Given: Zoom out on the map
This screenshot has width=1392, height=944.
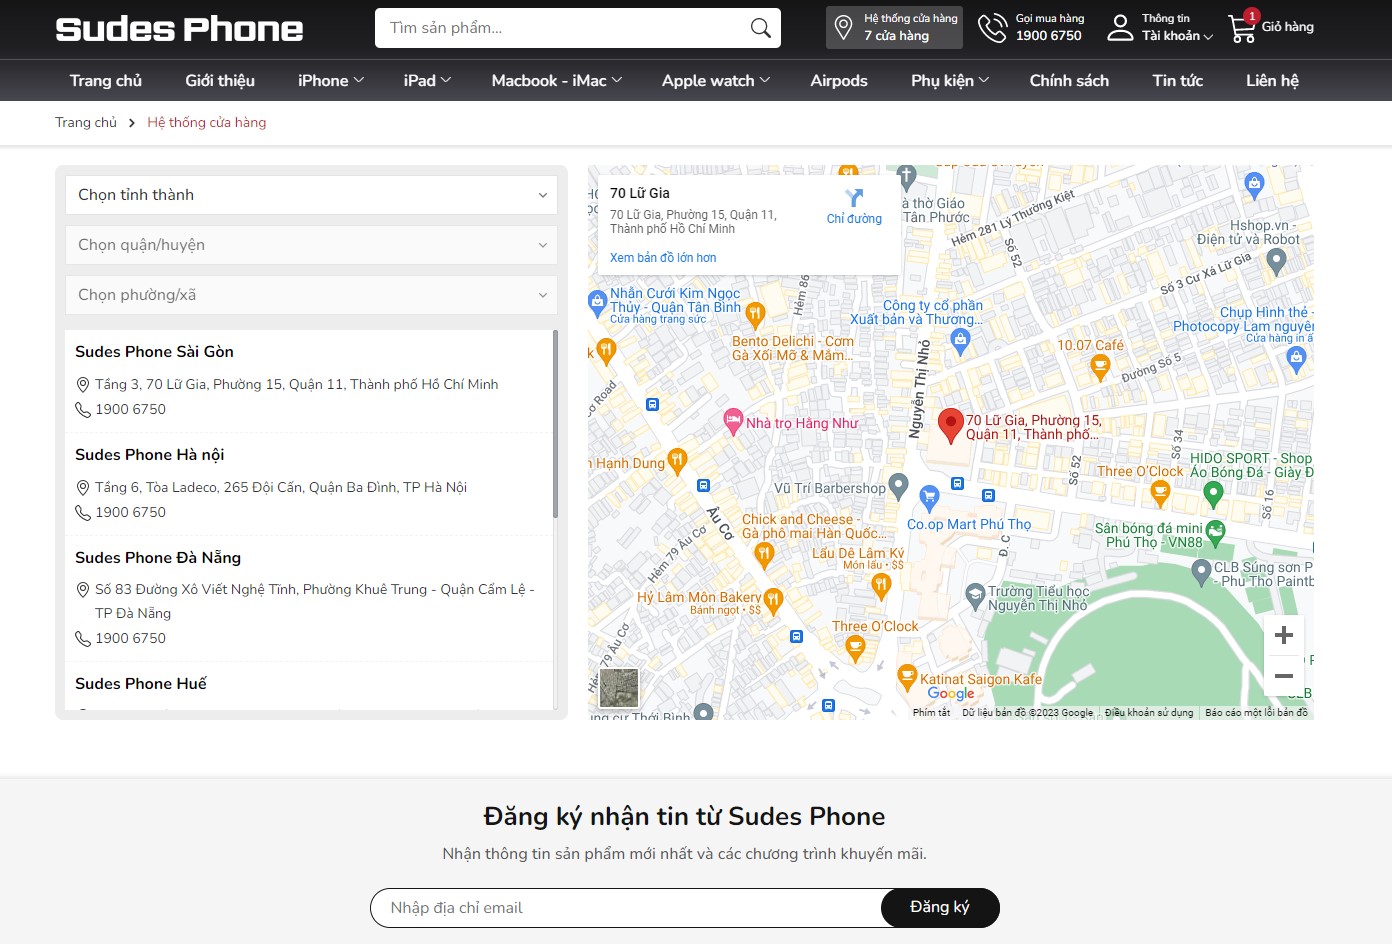Looking at the screenshot, I should coord(1284,676).
